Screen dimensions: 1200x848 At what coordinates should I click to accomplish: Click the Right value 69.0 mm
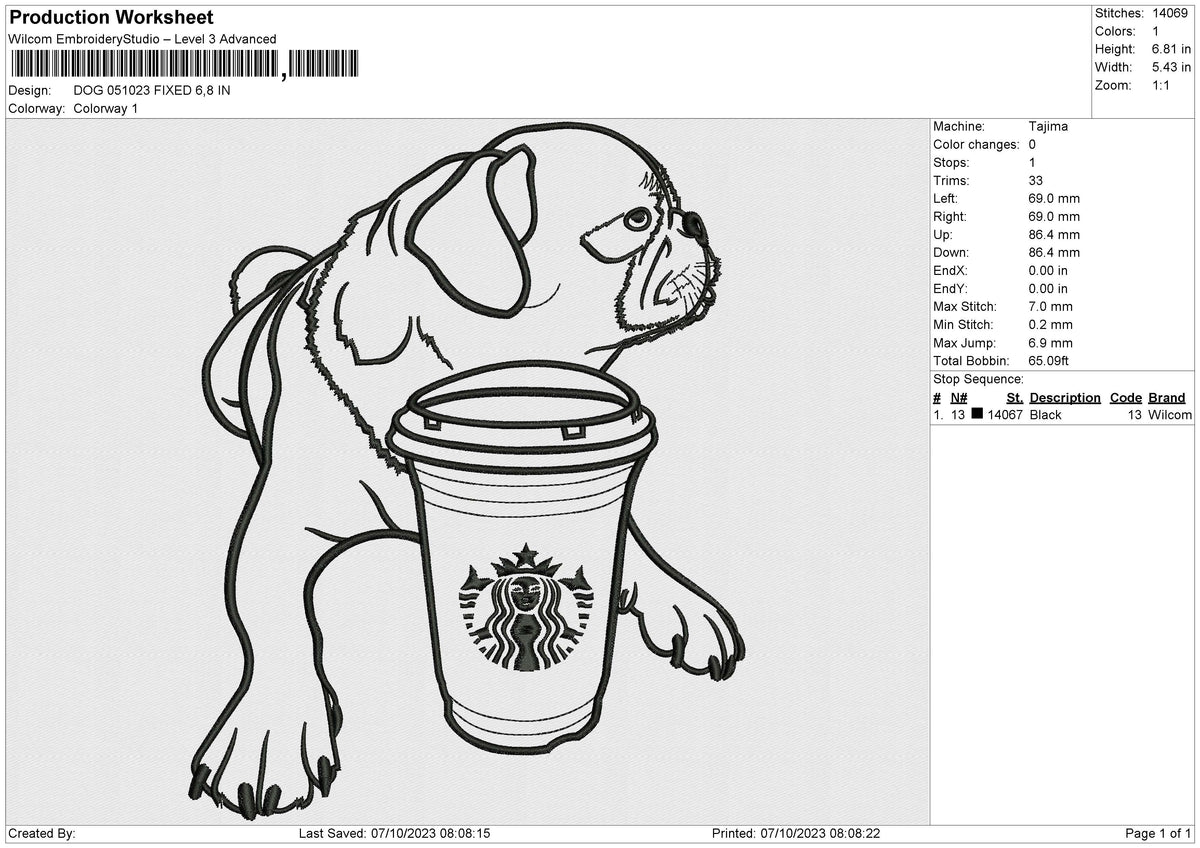[x=1054, y=216]
